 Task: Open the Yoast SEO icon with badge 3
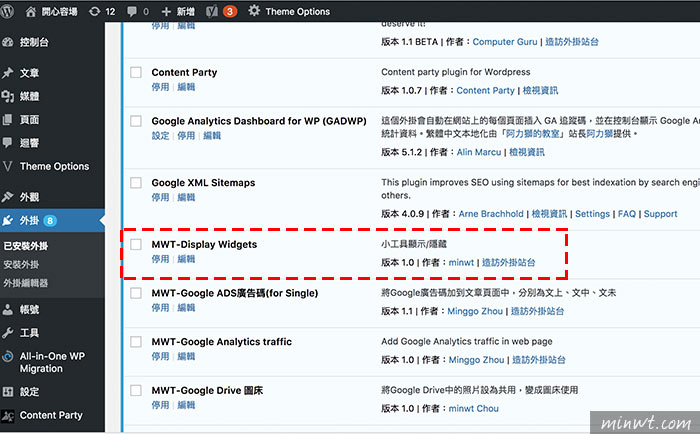tap(212, 12)
